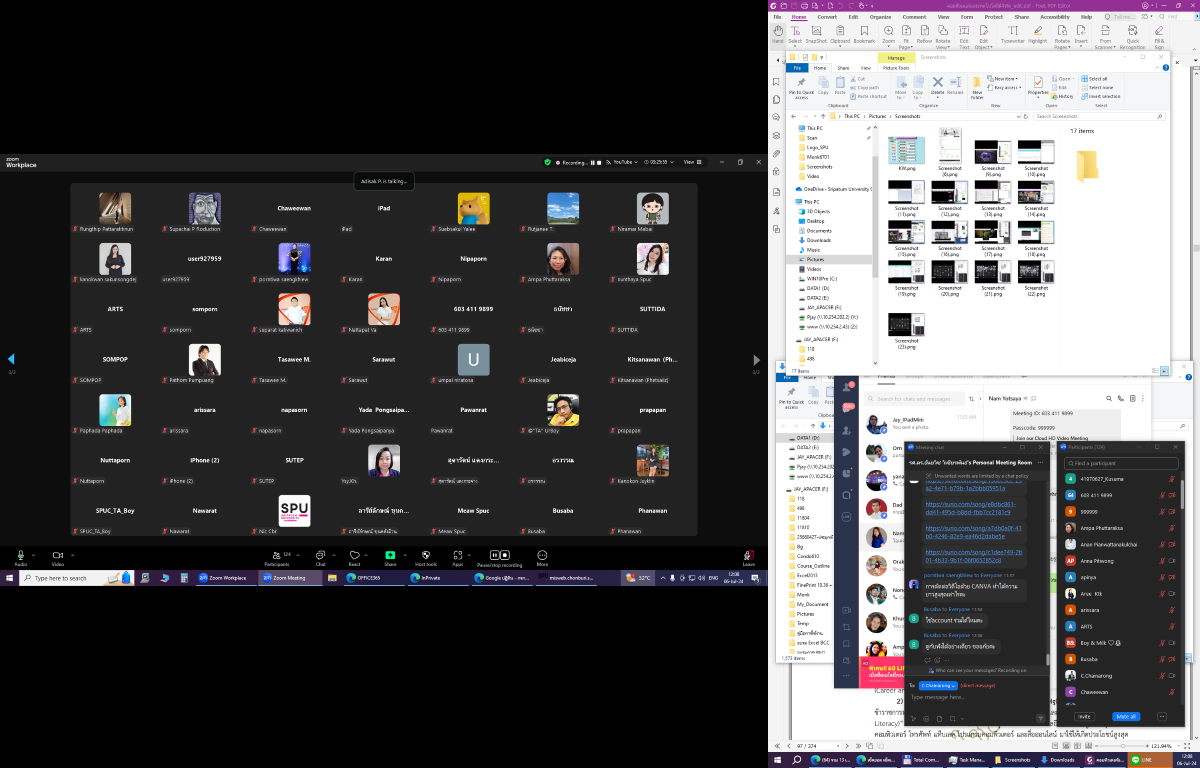This screenshot has width=1200, height=768.
Task: Mute or unmute the Zoom Audio microphone
Action: pyautogui.click(x=21, y=557)
